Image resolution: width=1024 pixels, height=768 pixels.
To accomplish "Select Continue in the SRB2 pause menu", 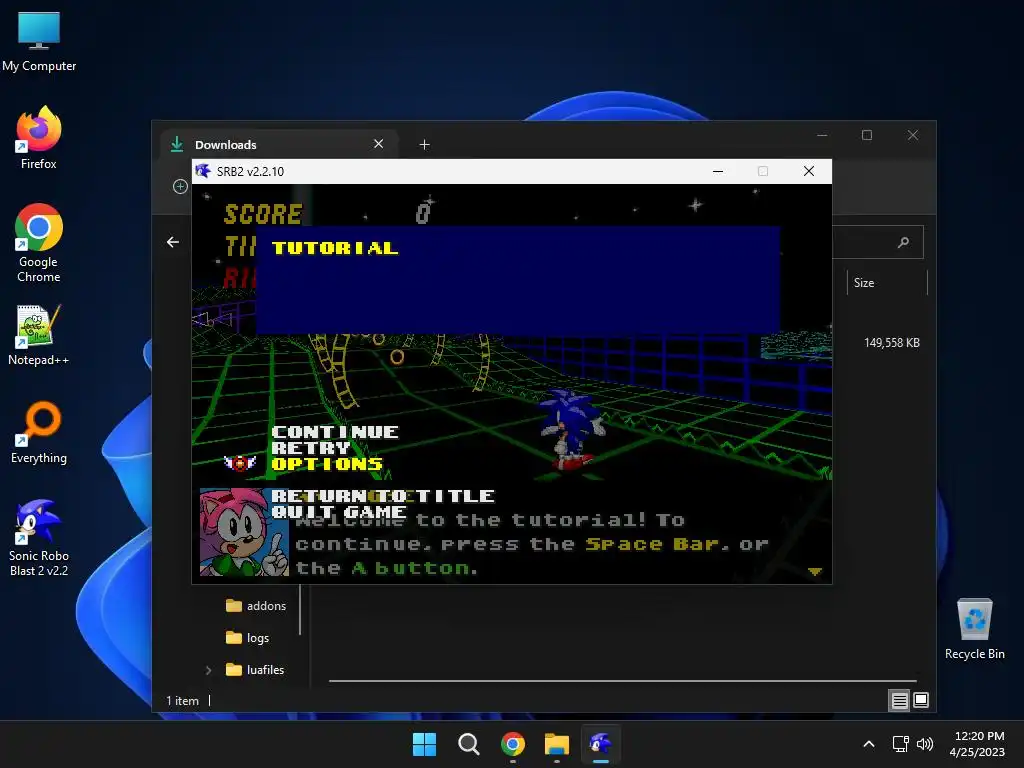I will (x=335, y=432).
